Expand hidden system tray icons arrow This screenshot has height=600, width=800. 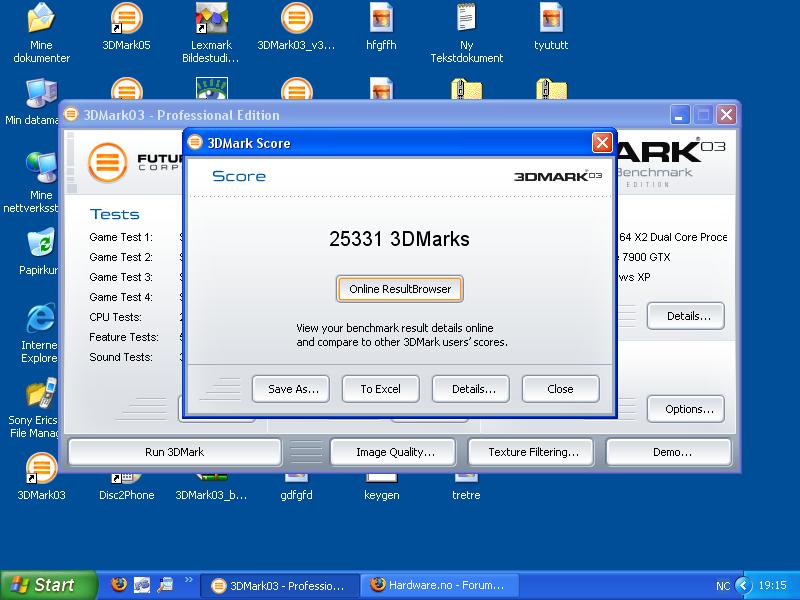[743, 585]
